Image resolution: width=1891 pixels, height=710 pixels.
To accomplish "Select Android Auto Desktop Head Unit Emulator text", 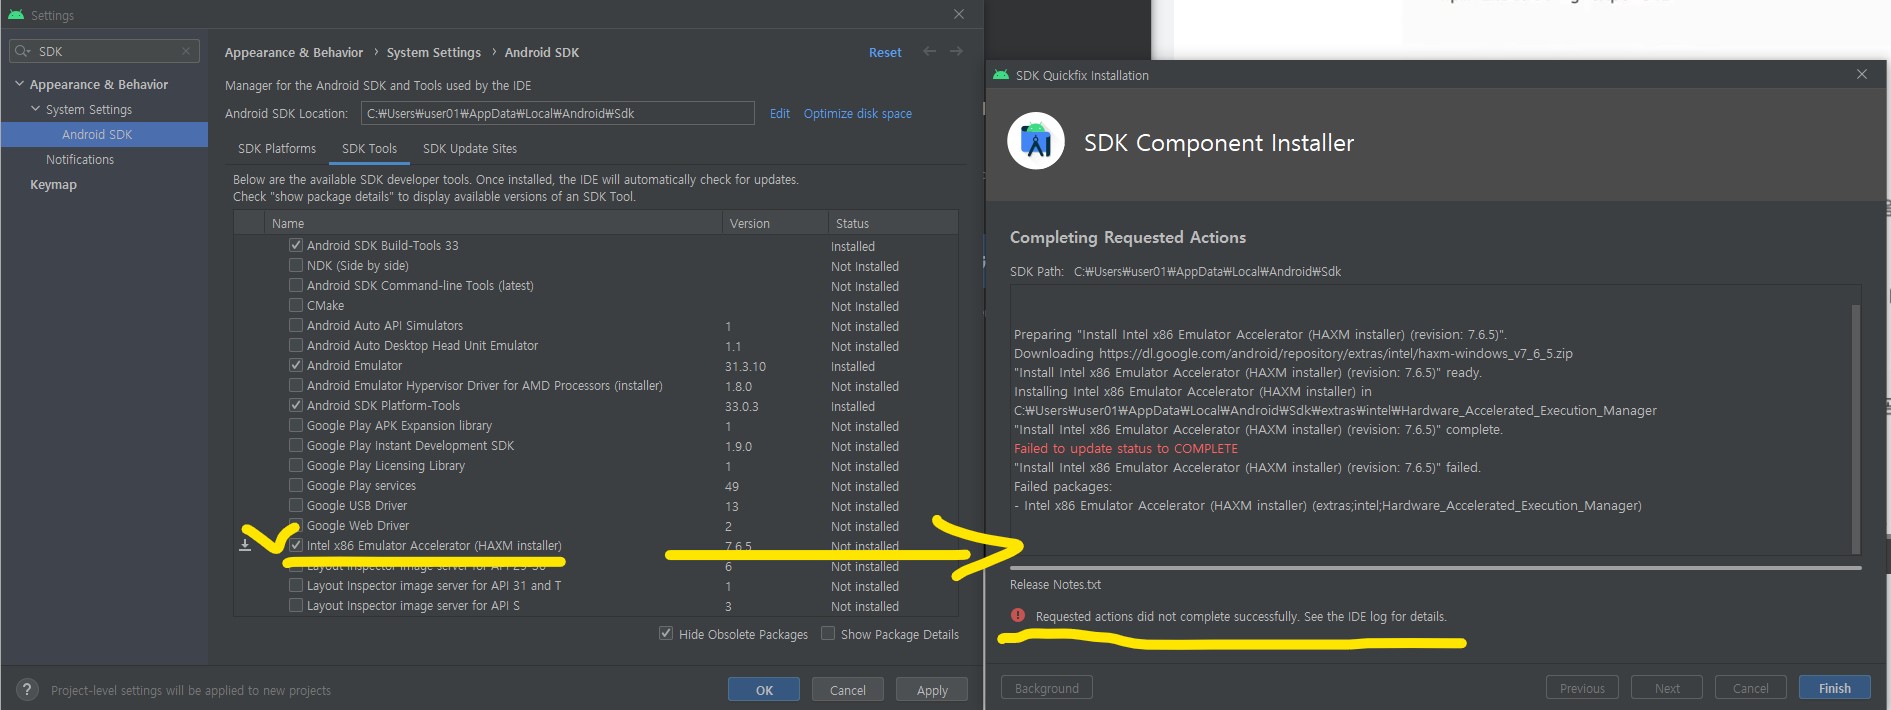I will pos(422,345).
